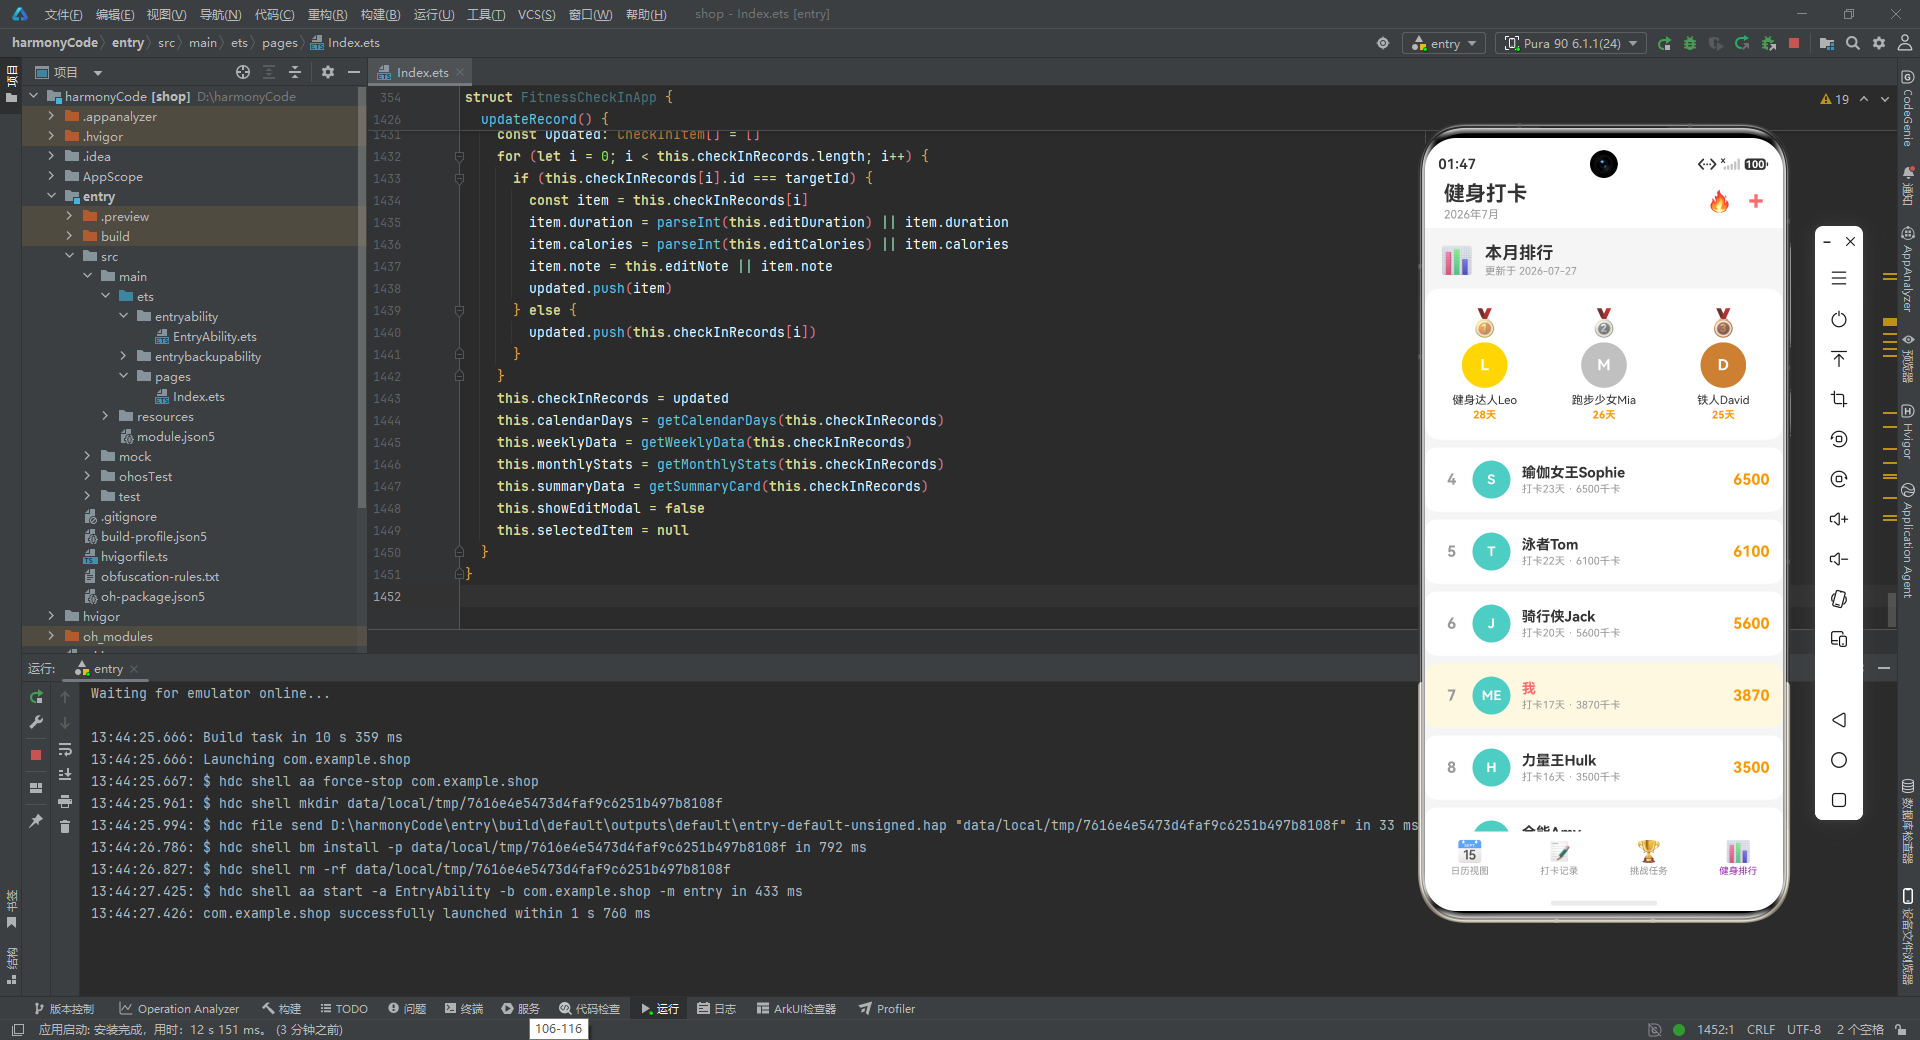The width and height of the screenshot is (1920, 1040).
Task: Open emulator hamburger menu icon
Action: pyautogui.click(x=1839, y=279)
